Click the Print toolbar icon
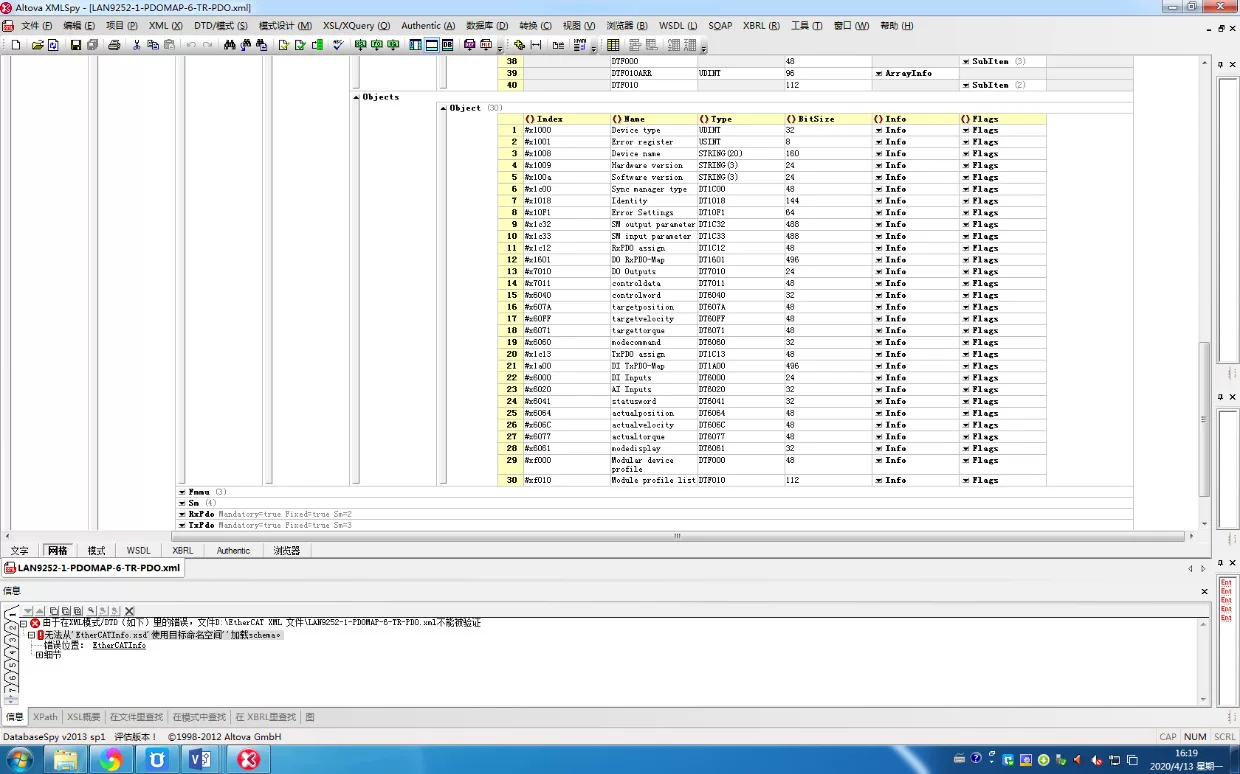 (x=114, y=45)
